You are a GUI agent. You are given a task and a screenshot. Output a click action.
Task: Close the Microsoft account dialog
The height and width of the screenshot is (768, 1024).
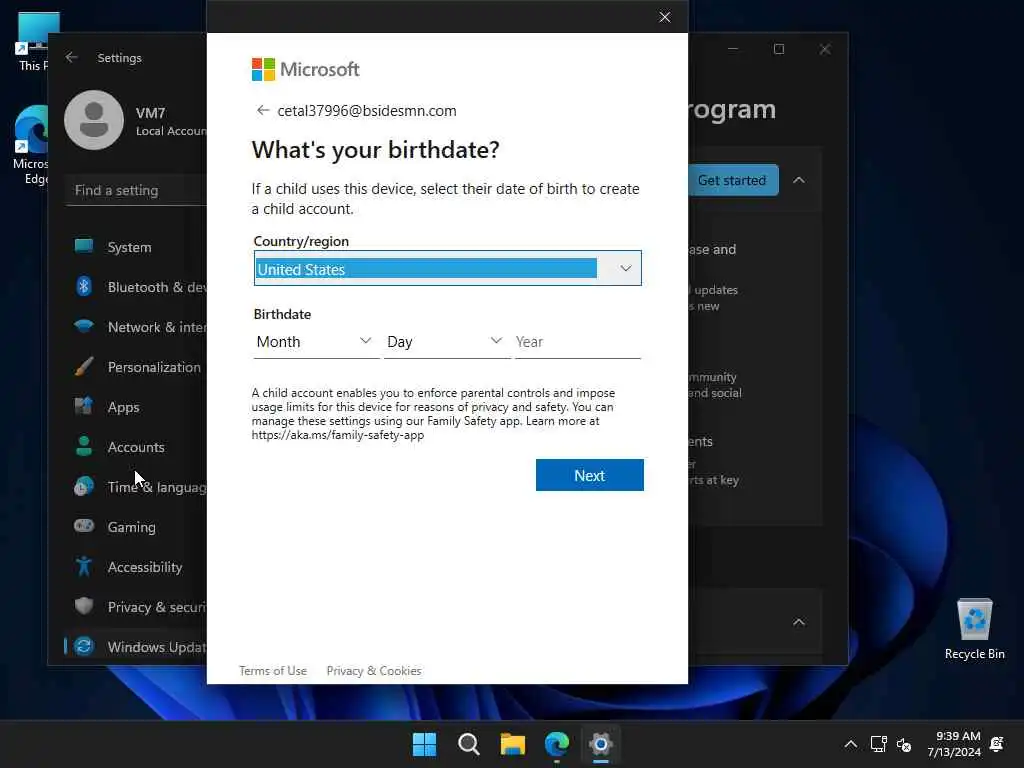(x=665, y=17)
